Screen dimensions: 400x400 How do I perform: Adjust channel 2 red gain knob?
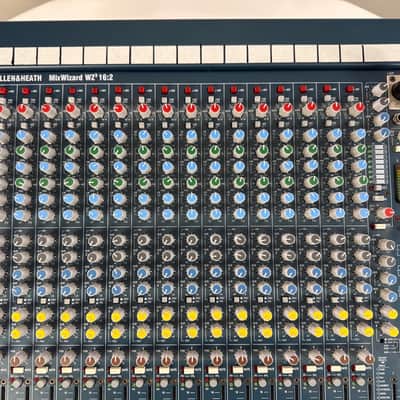[x=25, y=110]
